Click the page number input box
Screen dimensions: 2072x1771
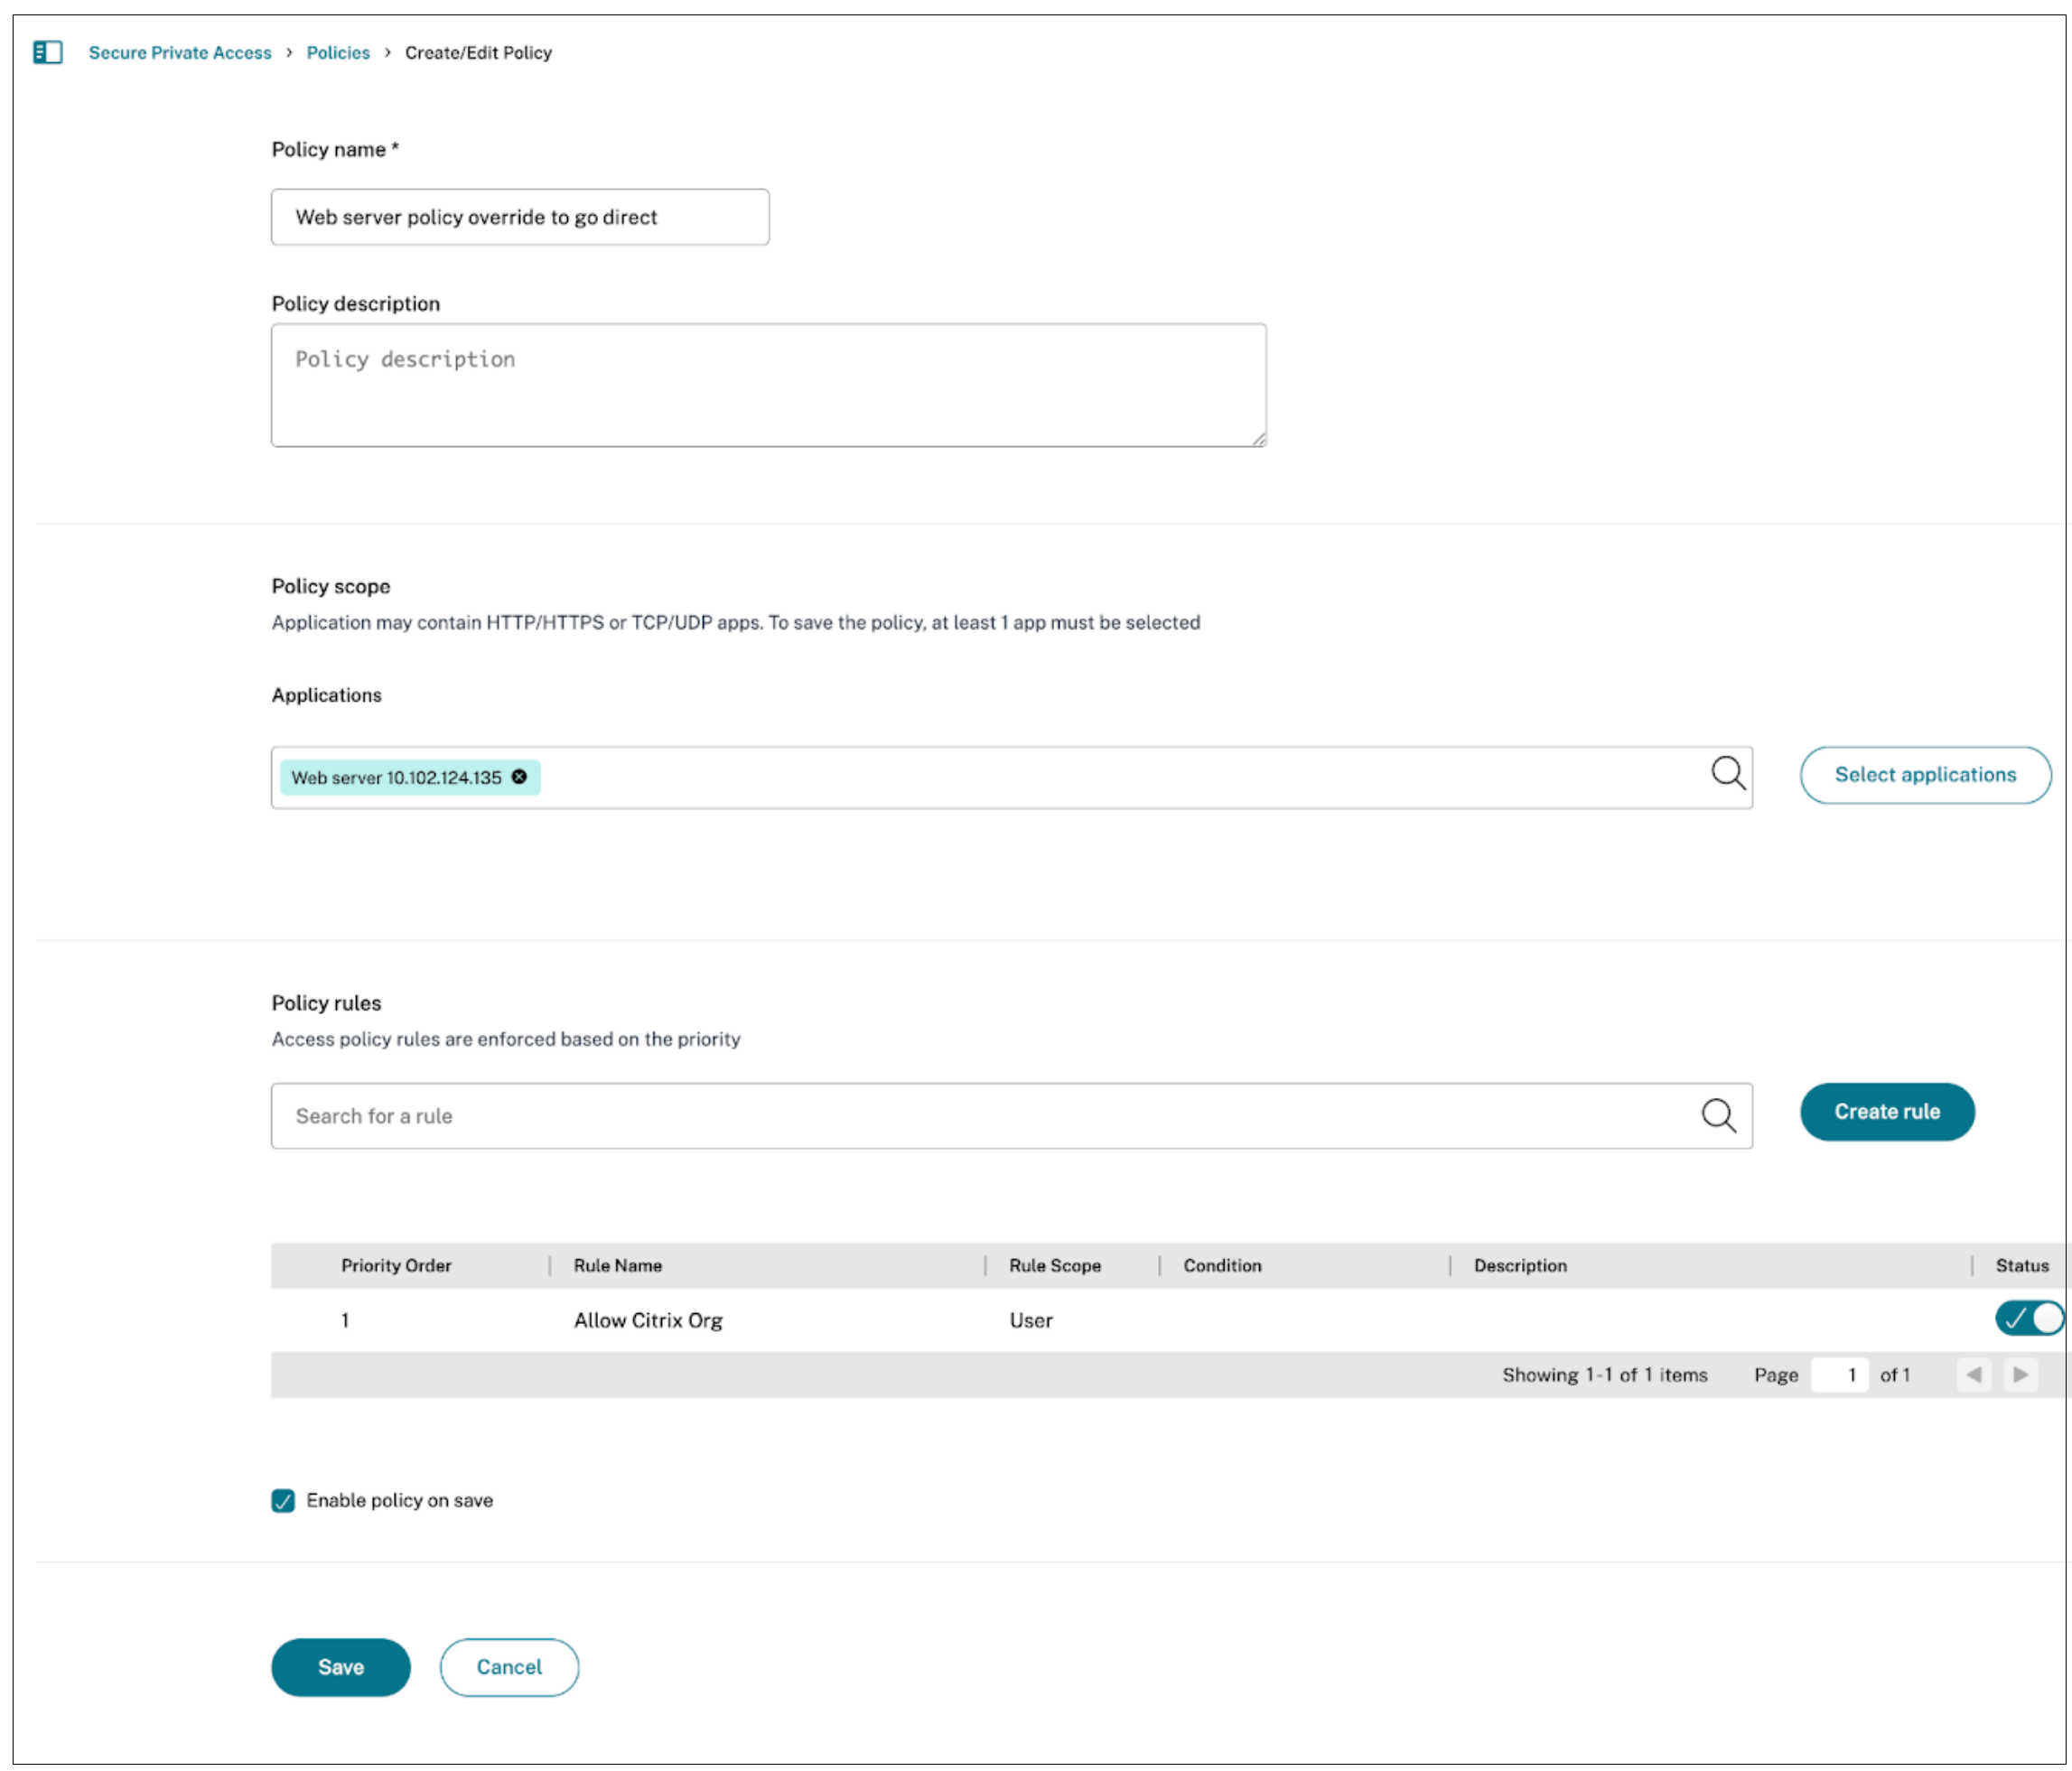coord(1840,1375)
